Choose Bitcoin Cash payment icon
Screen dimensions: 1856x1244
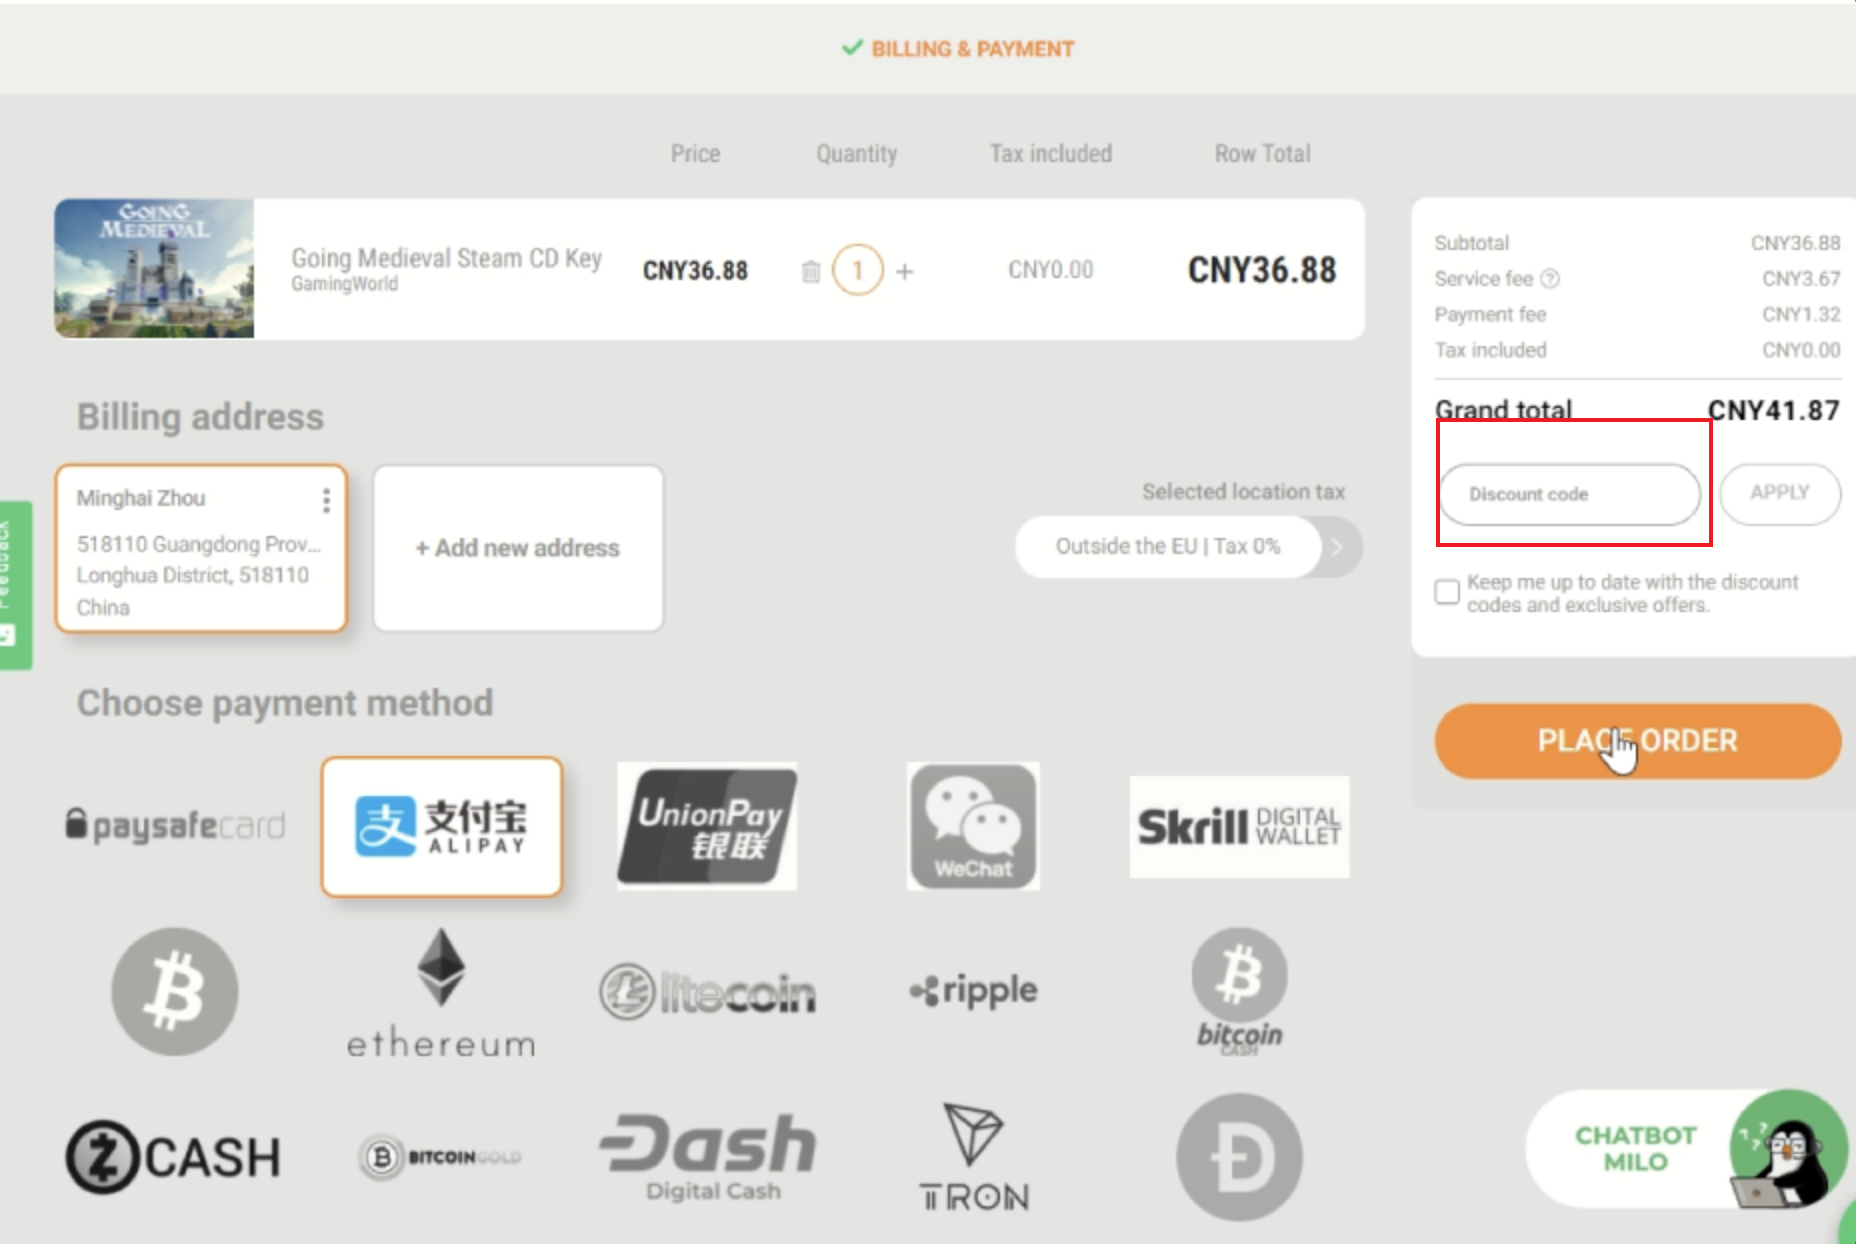1239,991
